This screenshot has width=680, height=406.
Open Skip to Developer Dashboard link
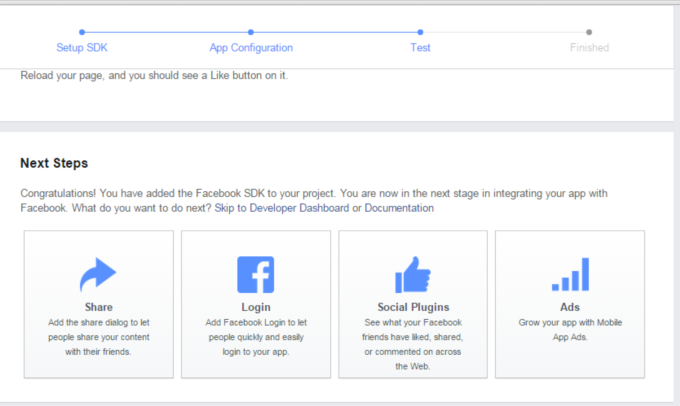coord(282,208)
